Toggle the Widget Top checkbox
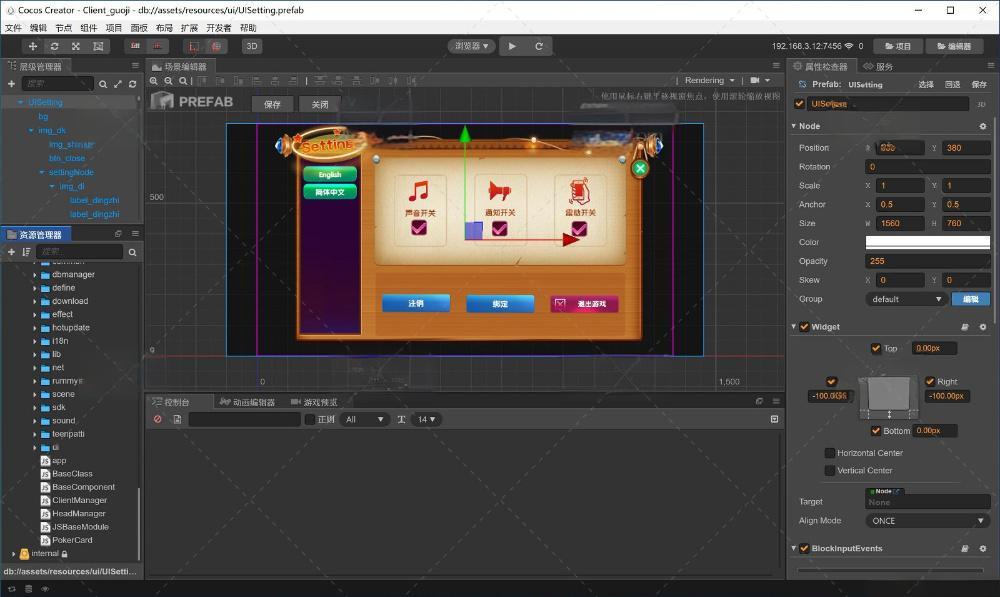Screen dimensions: 1000x597 (x=877, y=349)
